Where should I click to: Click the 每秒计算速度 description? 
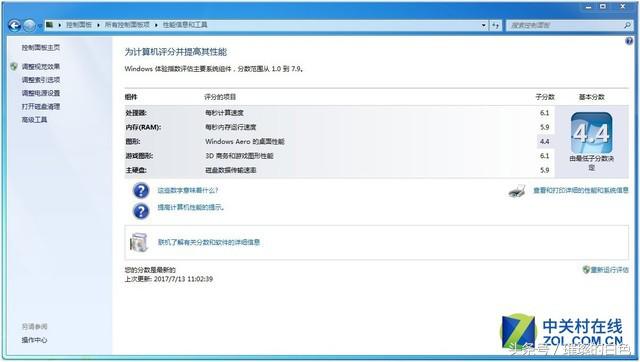coord(224,113)
